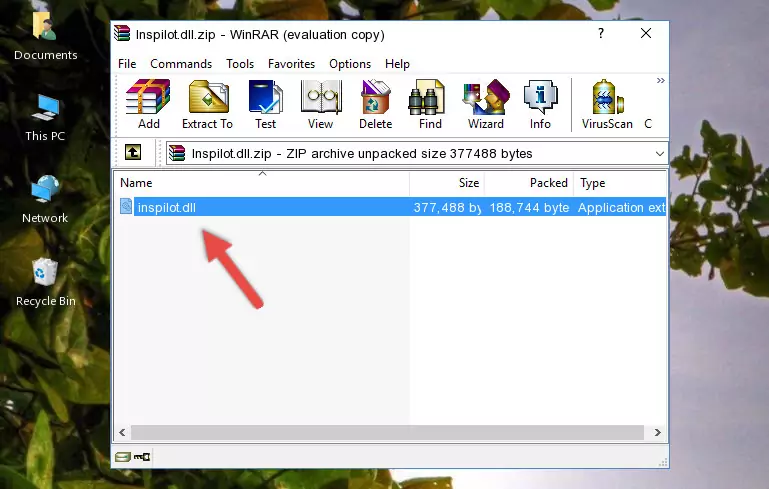Open the File menu
The width and height of the screenshot is (769, 489).
127,64
